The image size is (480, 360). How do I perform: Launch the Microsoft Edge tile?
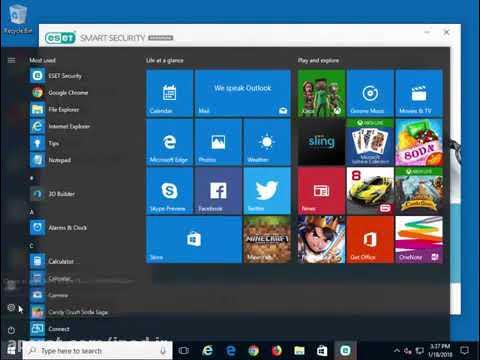point(169,142)
